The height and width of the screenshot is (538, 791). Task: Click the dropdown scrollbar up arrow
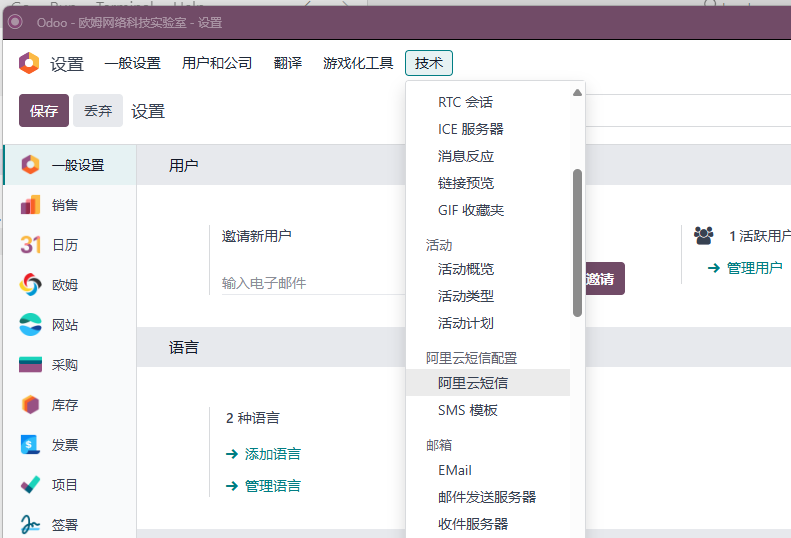click(x=578, y=92)
